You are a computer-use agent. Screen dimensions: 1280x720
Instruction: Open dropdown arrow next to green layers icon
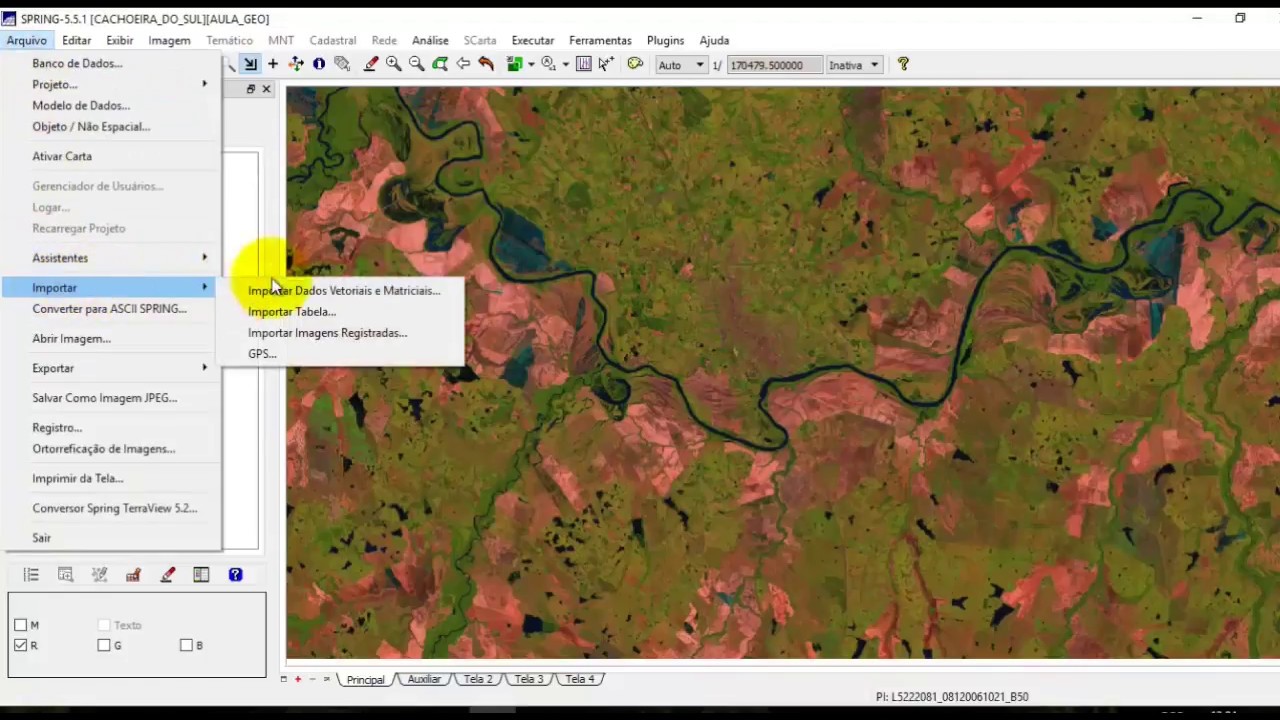[530, 64]
